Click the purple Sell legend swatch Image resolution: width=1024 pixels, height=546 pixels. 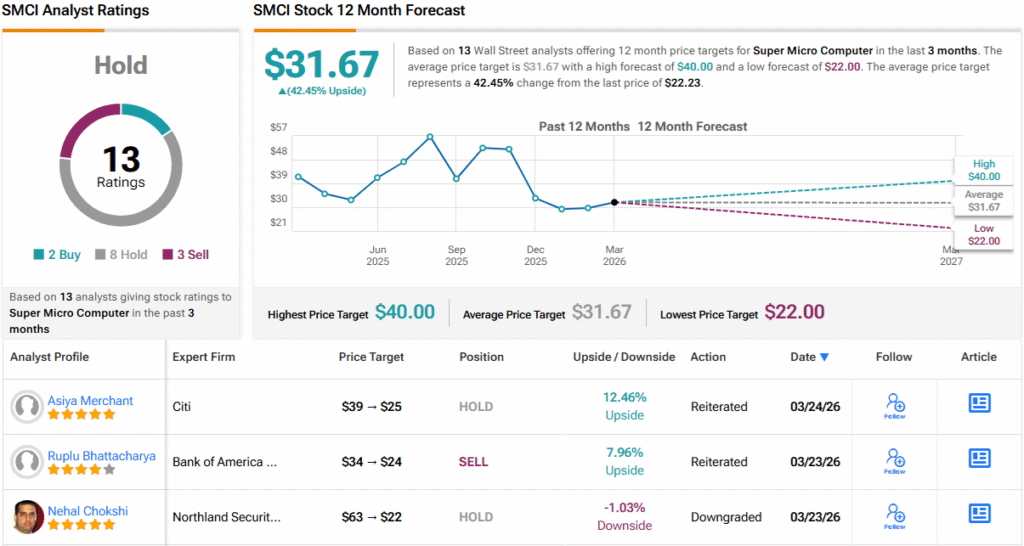168,255
